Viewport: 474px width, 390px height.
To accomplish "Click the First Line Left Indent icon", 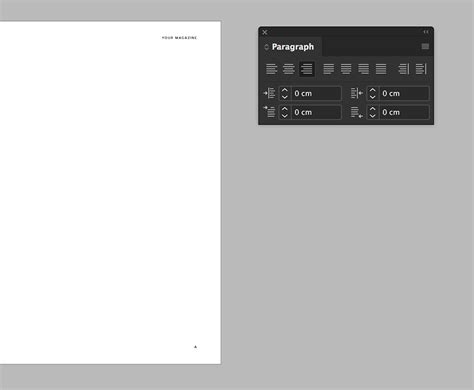I will (x=269, y=112).
